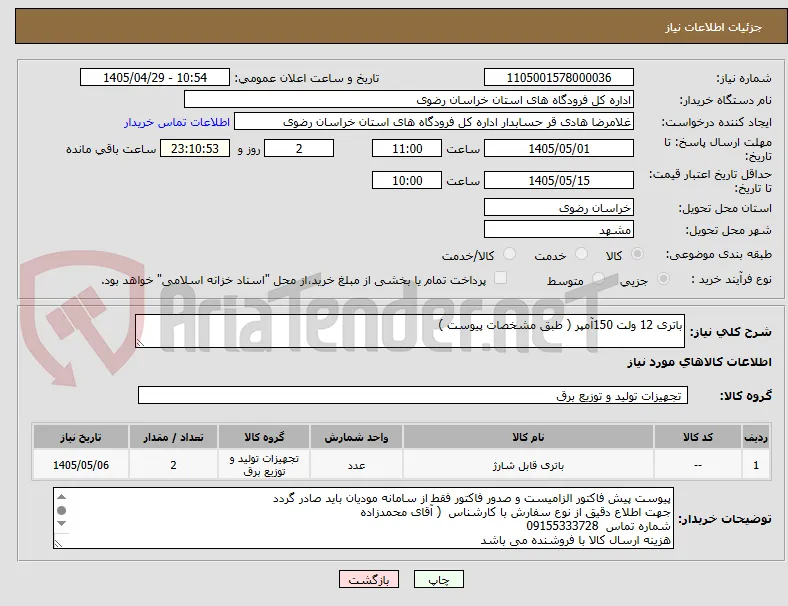
Task: Click the نام کالا column header
Action: pos(528,437)
